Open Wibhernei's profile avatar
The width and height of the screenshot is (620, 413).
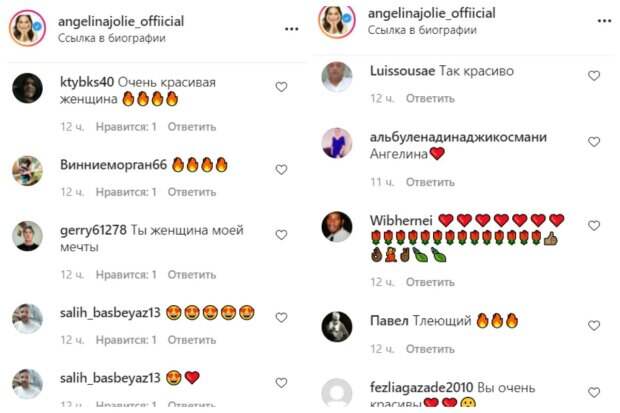(336, 227)
